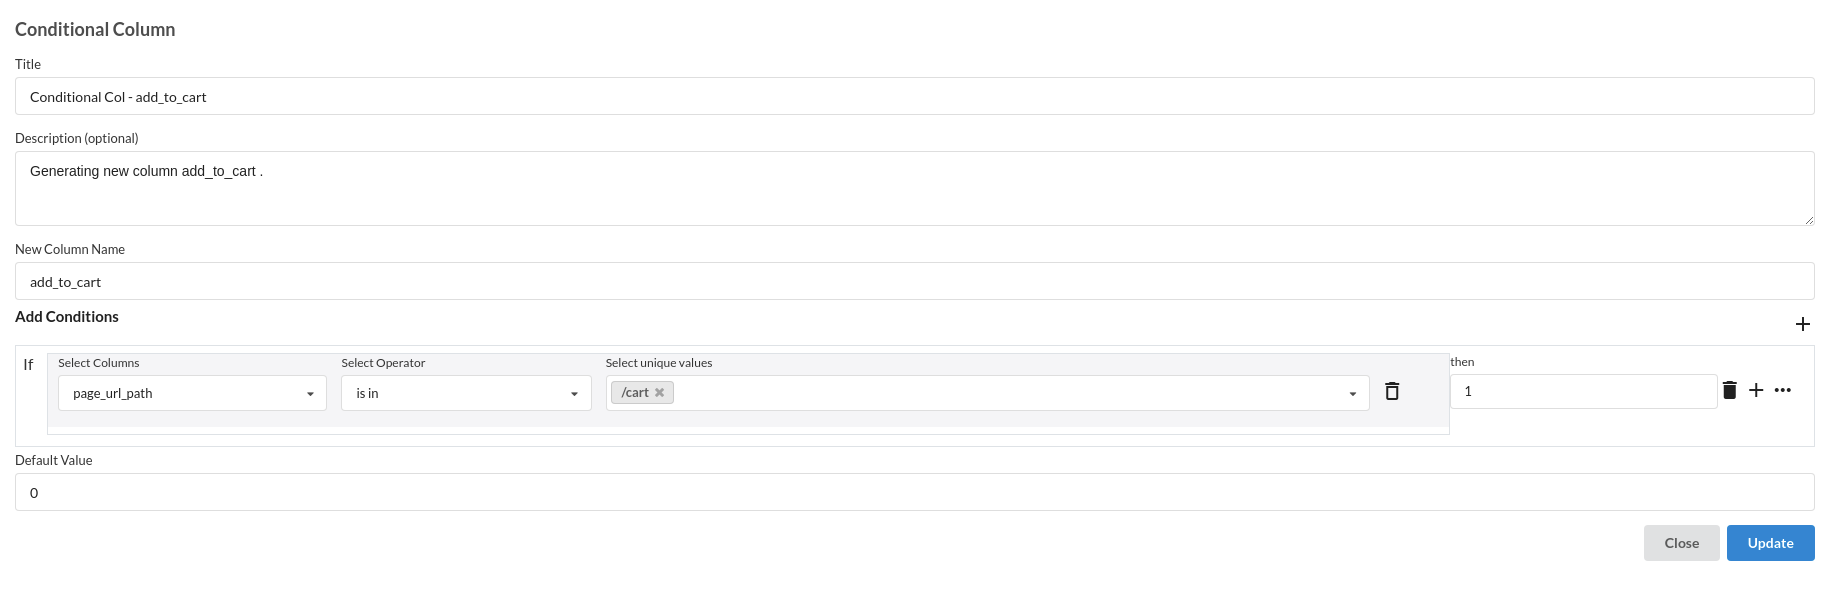The height and width of the screenshot is (594, 1831).
Task: Open the three-dots more options menu
Action: point(1783,390)
